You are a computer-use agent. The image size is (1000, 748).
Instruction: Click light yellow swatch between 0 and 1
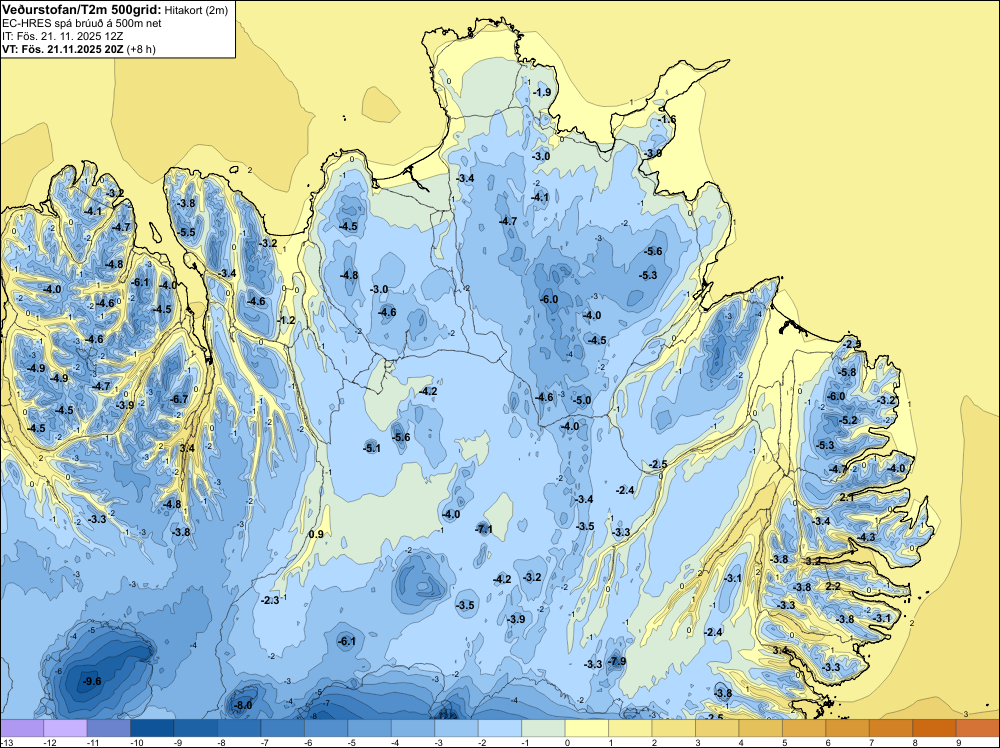587,728
